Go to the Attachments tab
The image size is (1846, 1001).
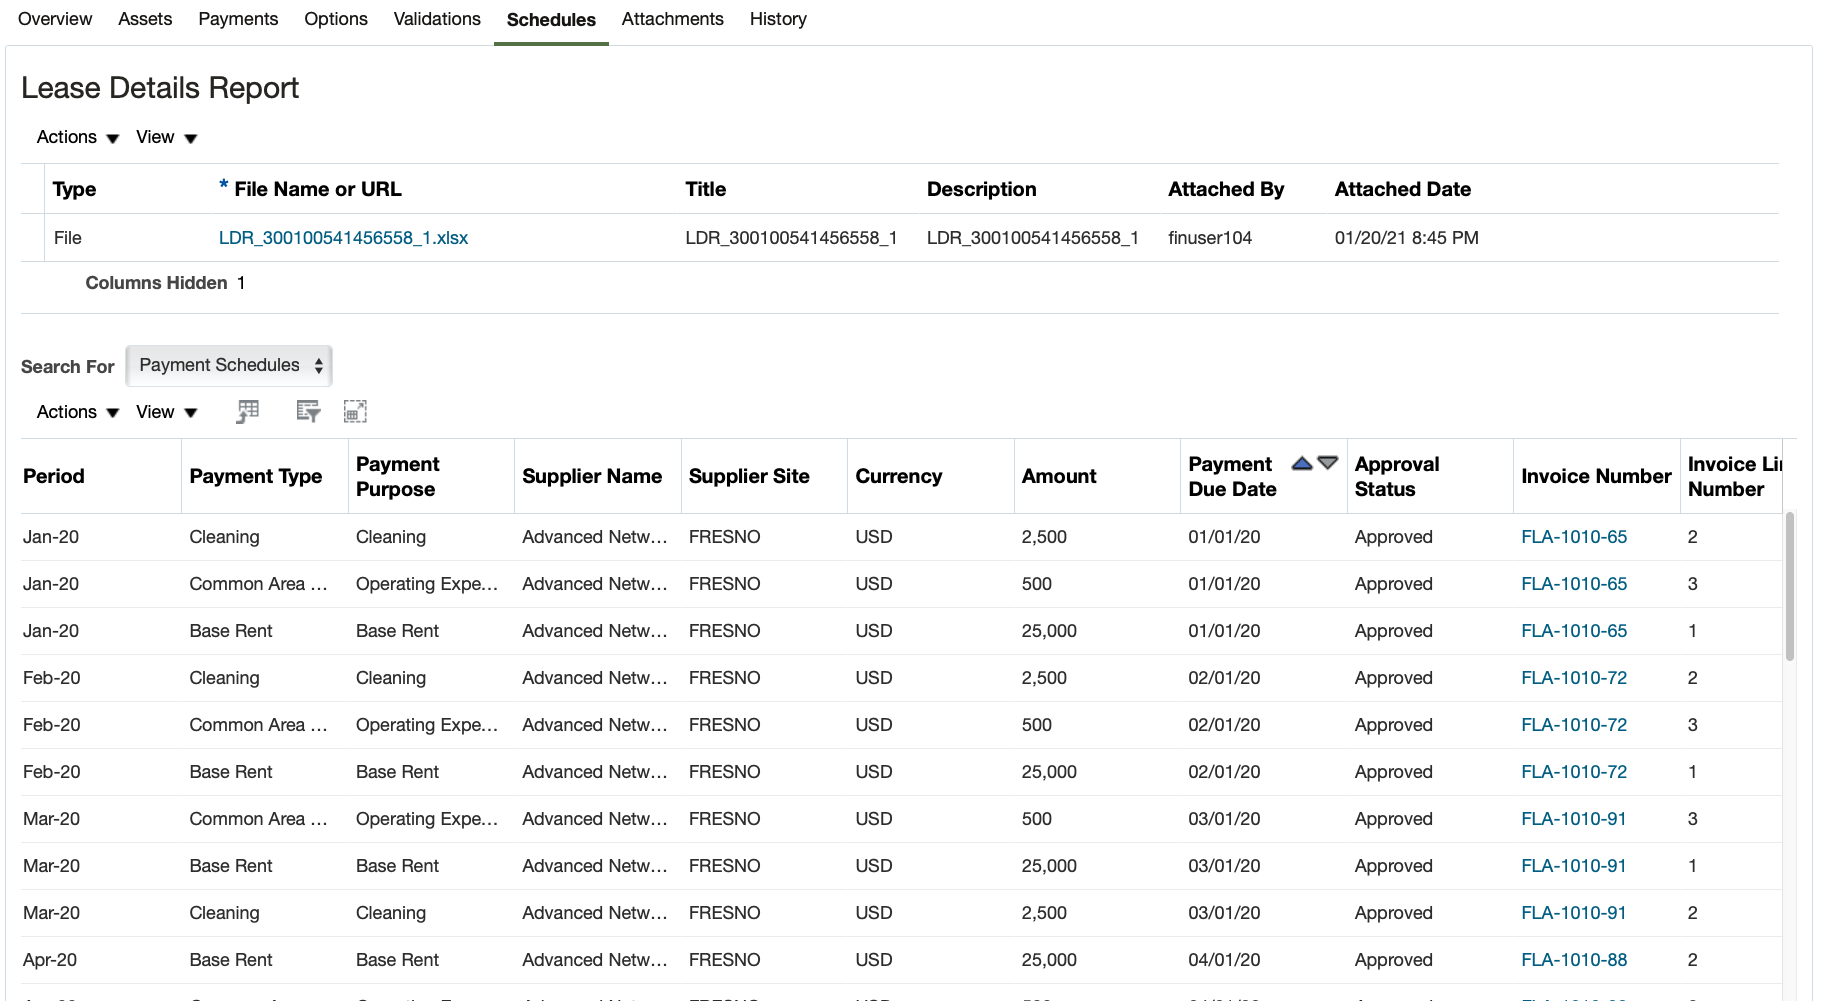[672, 19]
